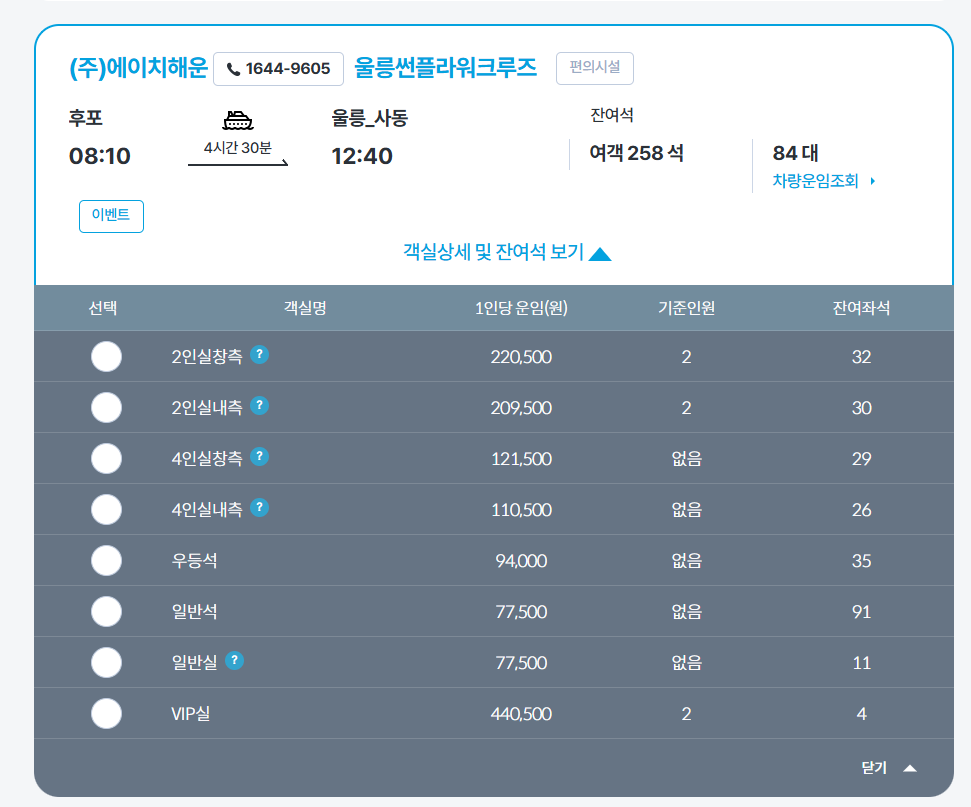971x807 pixels.
Task: Open help icon next to 2인실창측
Action: (259, 355)
